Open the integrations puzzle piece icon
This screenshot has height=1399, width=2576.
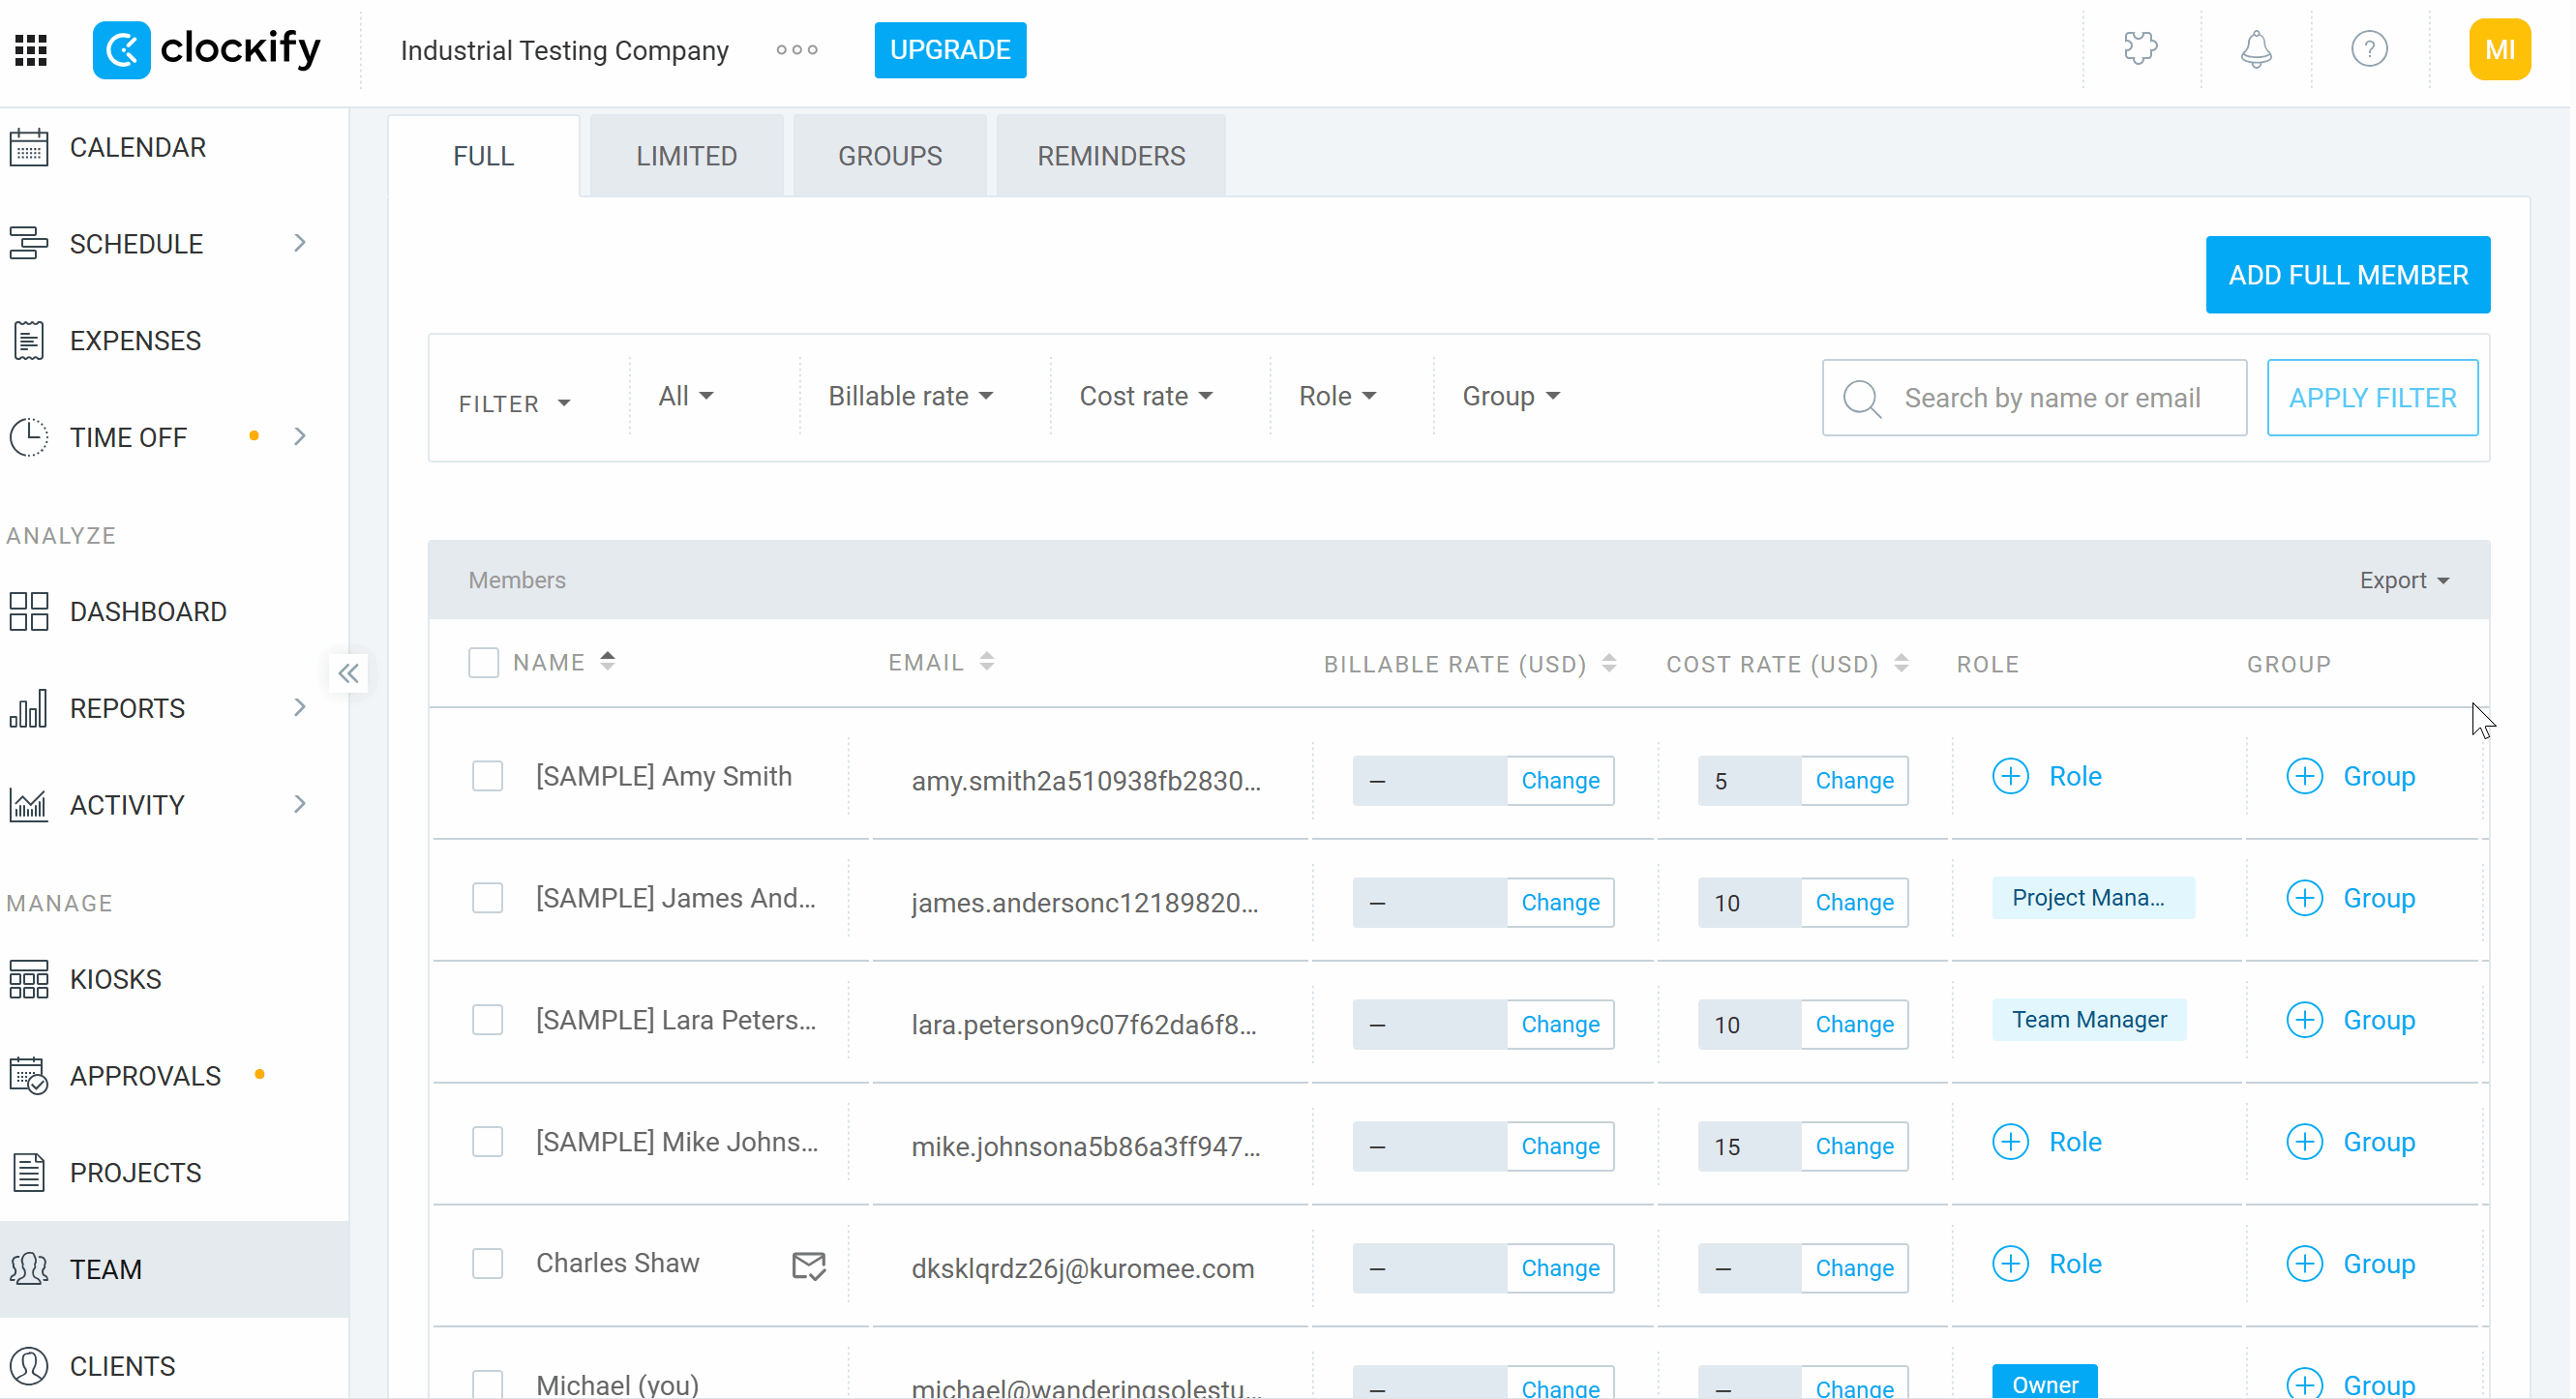(2141, 48)
